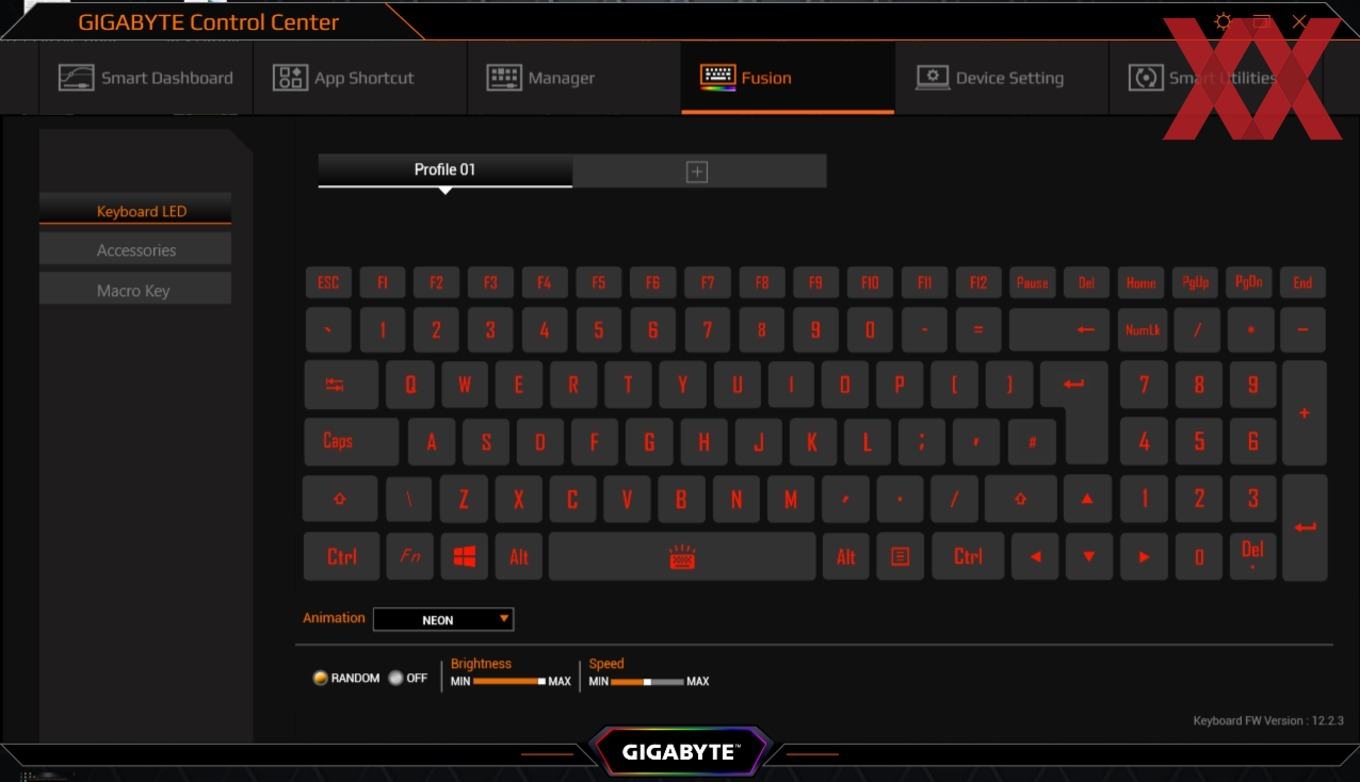This screenshot has width=1360, height=782.
Task: Open the Device Setting tab
Action: [x=989, y=78]
